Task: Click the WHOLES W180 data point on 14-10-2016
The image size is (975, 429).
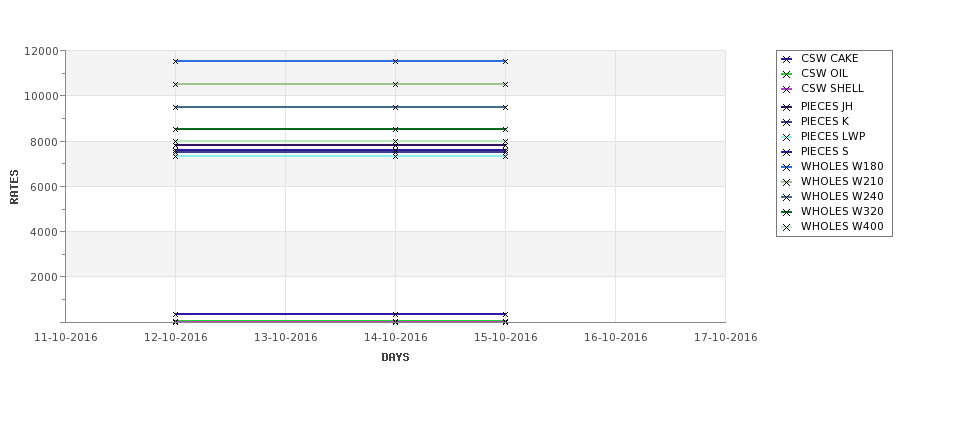Action: point(395,61)
